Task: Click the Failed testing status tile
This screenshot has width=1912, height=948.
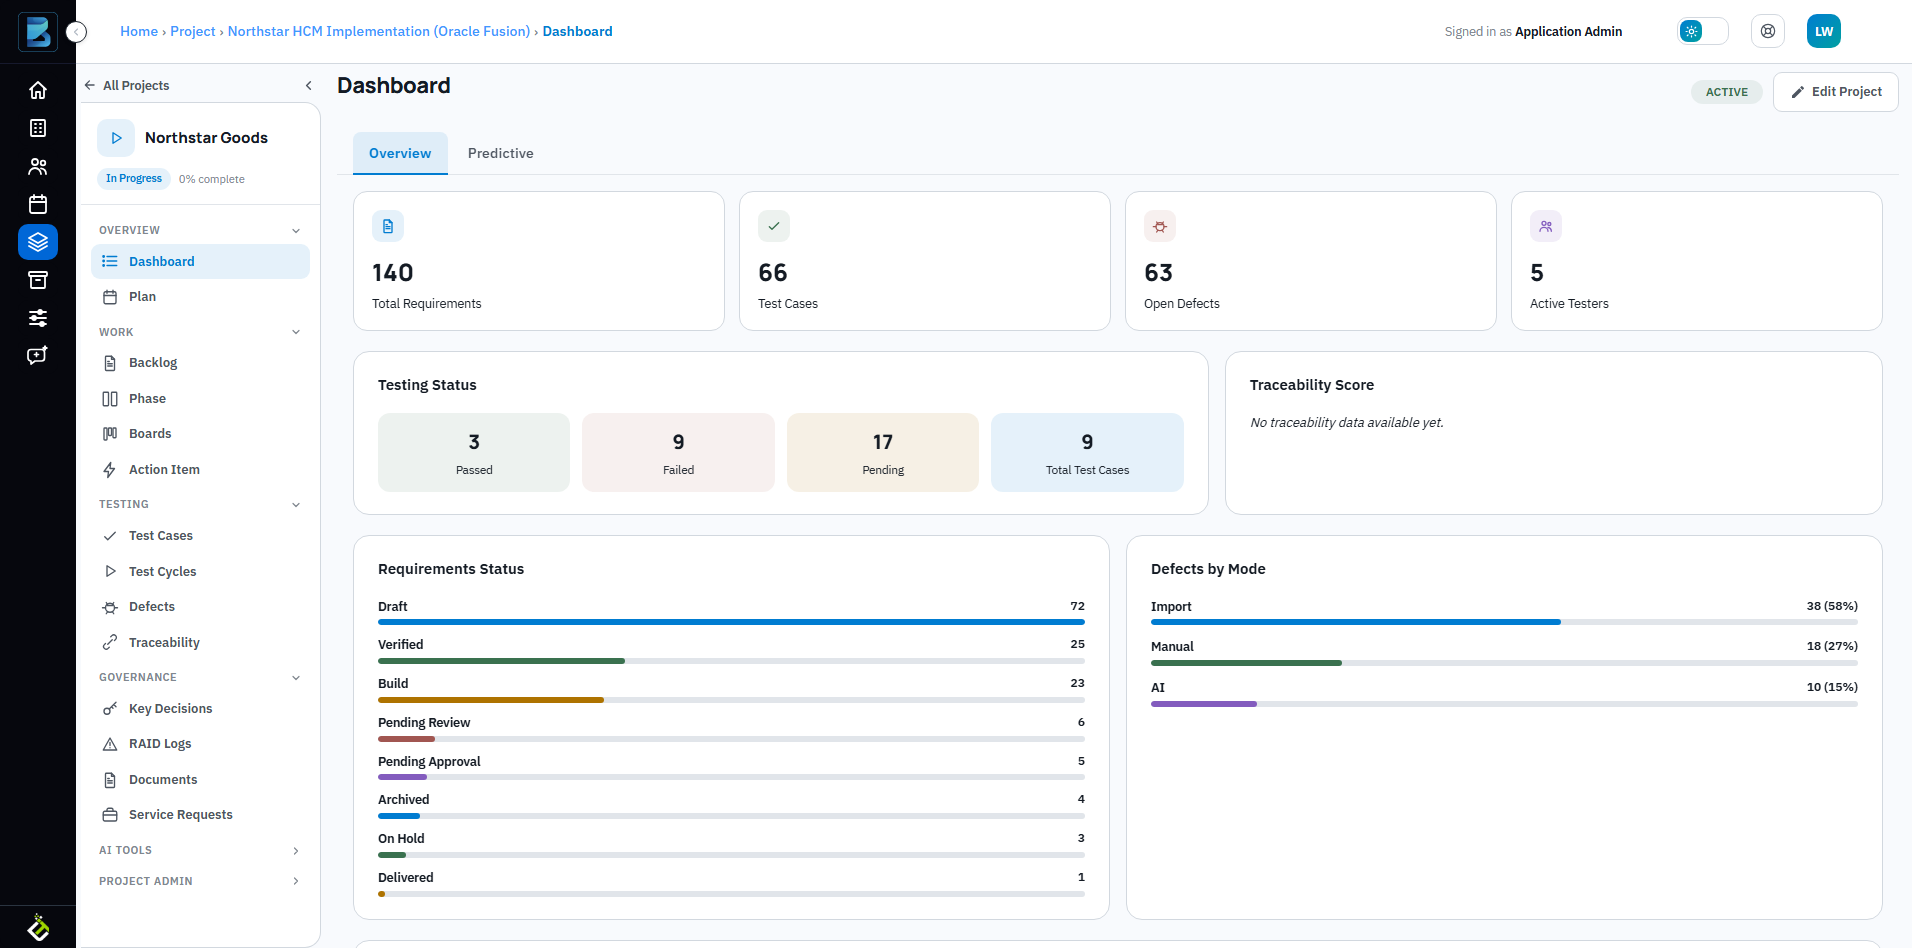Action: click(x=678, y=452)
